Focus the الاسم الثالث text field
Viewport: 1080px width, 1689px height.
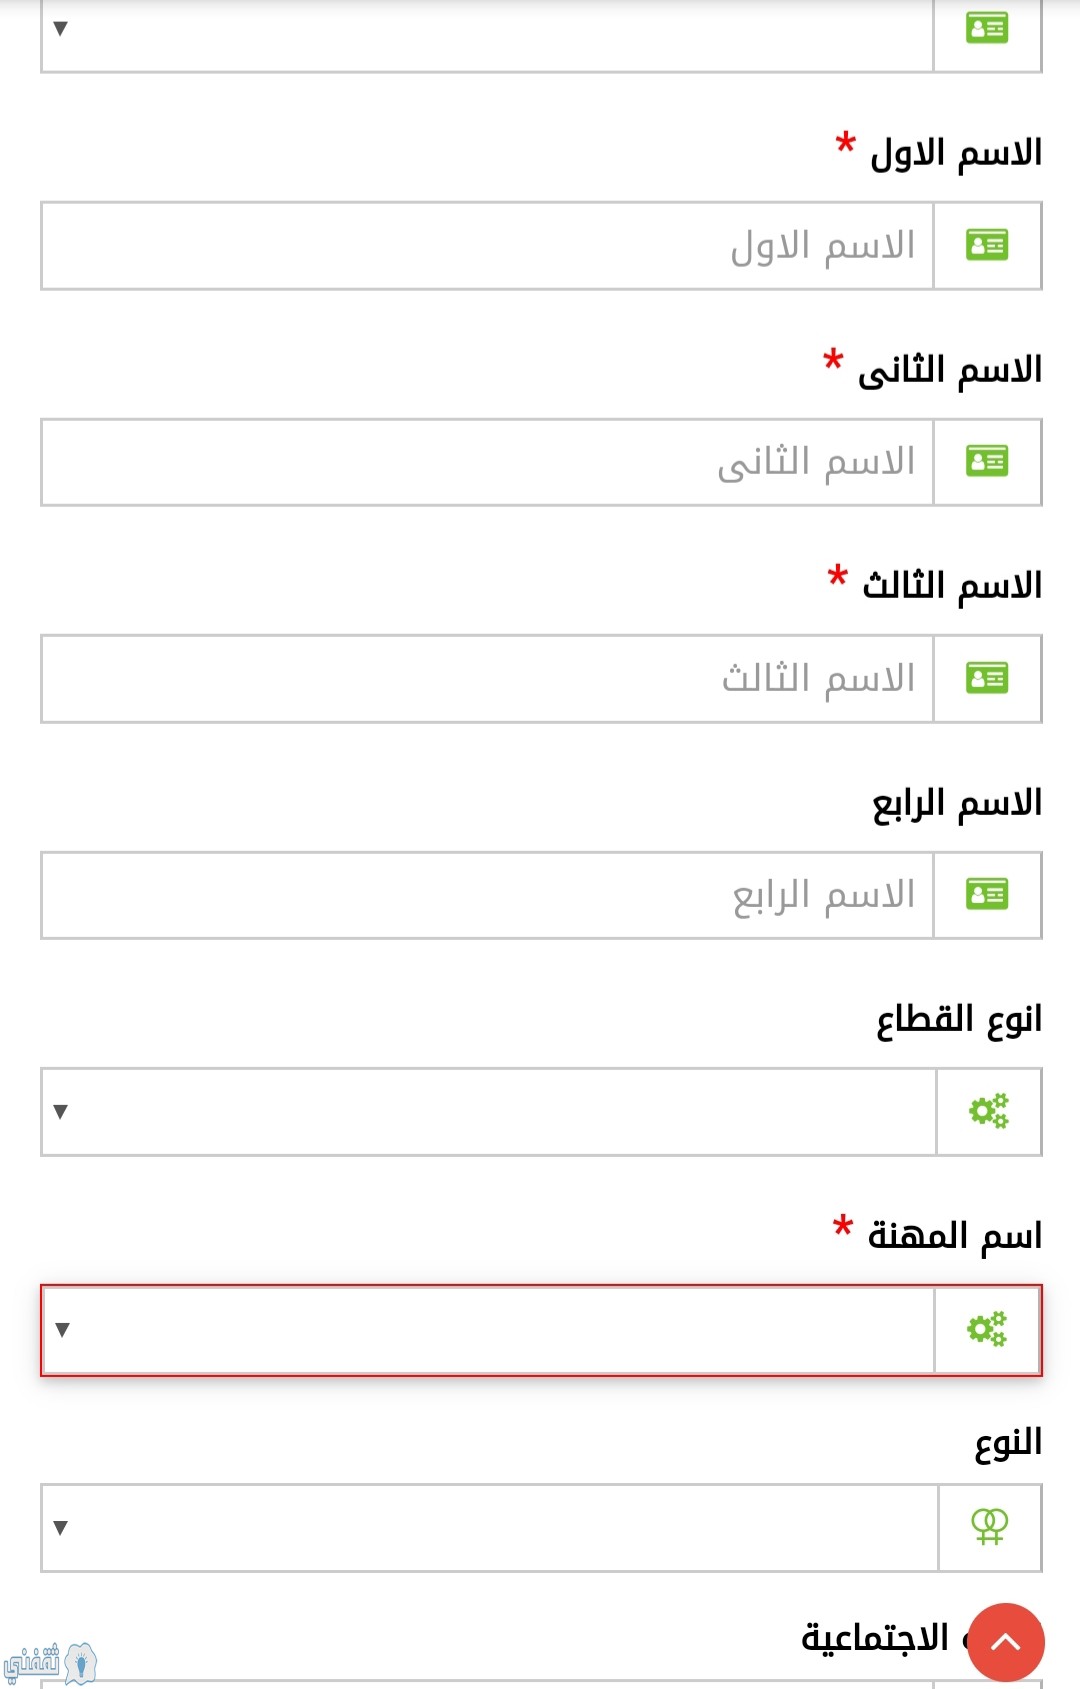coord(487,678)
